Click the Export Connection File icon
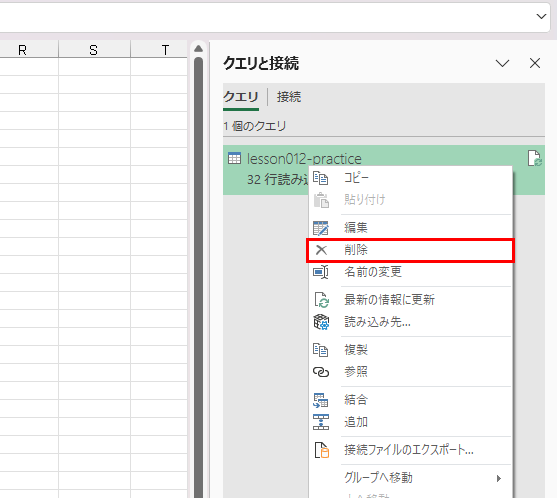Image resolution: width=557 pixels, height=498 pixels. point(322,450)
